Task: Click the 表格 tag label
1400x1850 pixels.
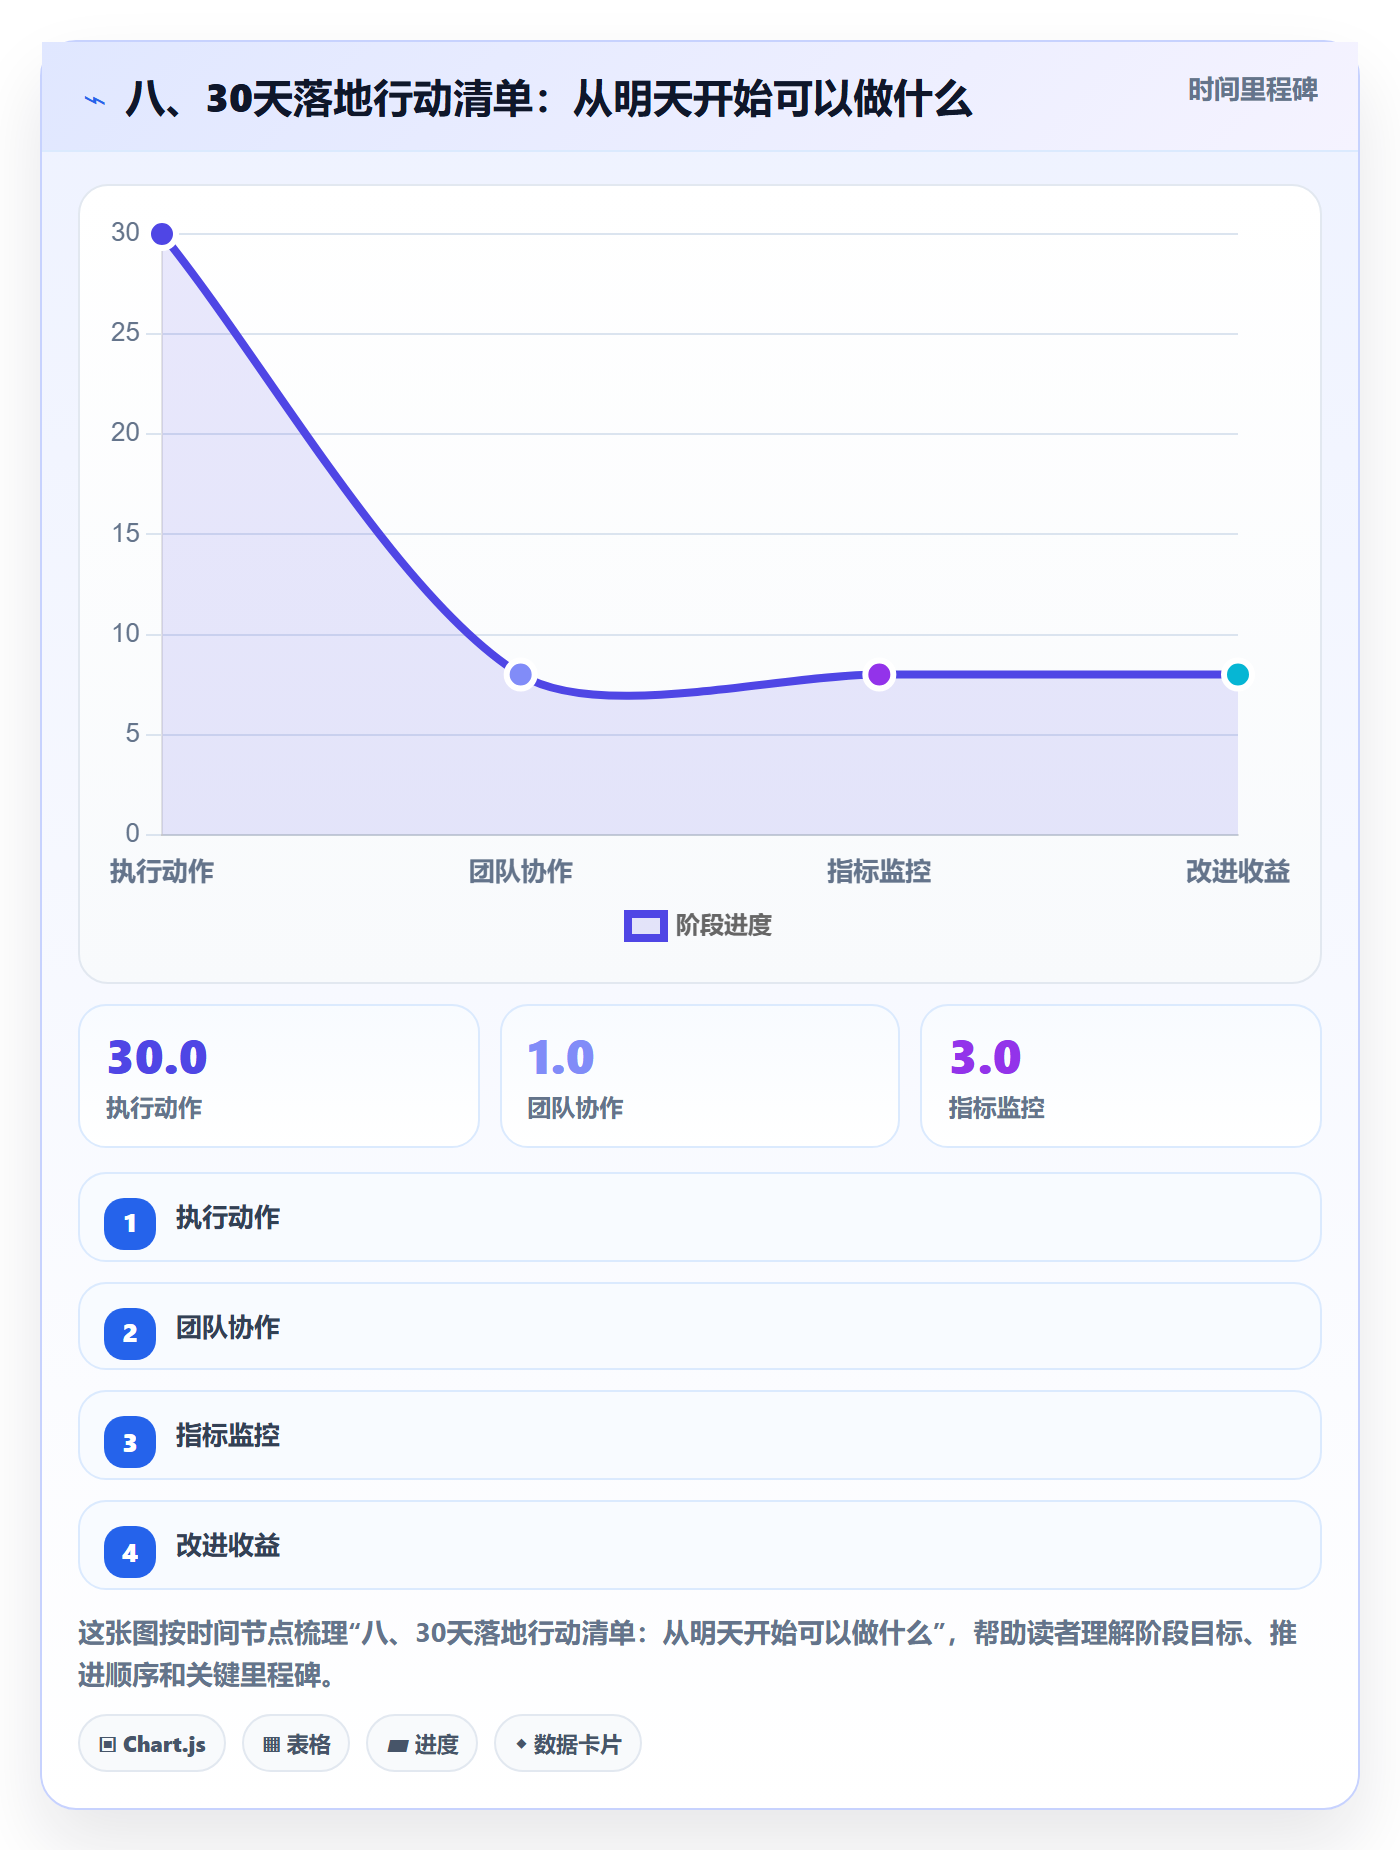Action: pos(308,1745)
